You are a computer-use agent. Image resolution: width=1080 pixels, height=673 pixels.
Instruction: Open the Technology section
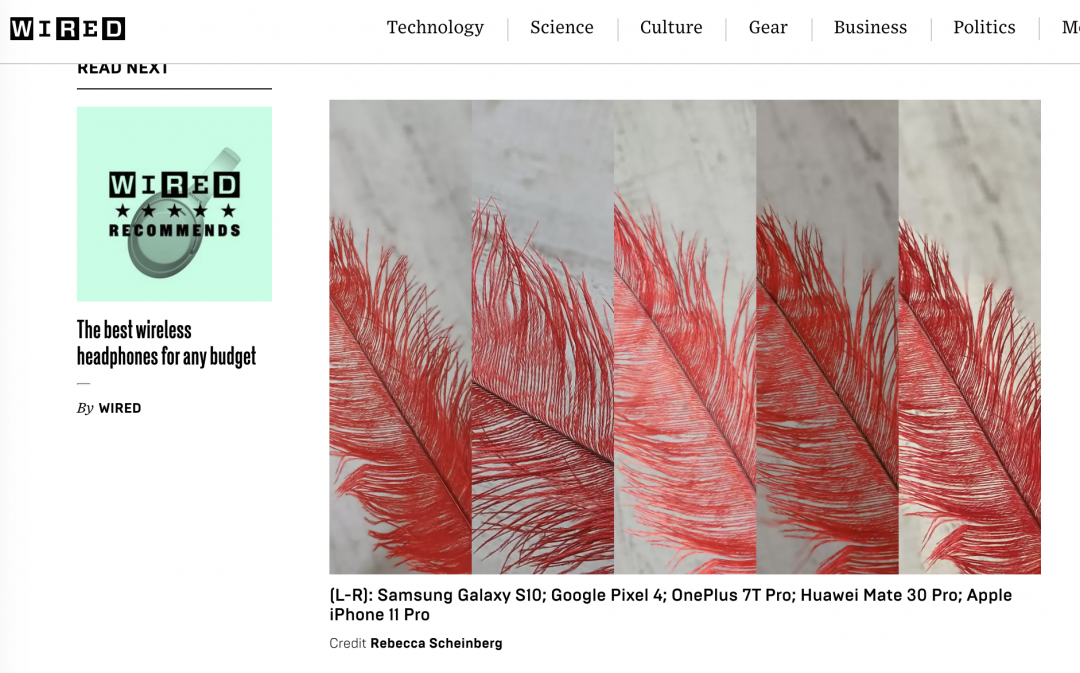pos(435,28)
